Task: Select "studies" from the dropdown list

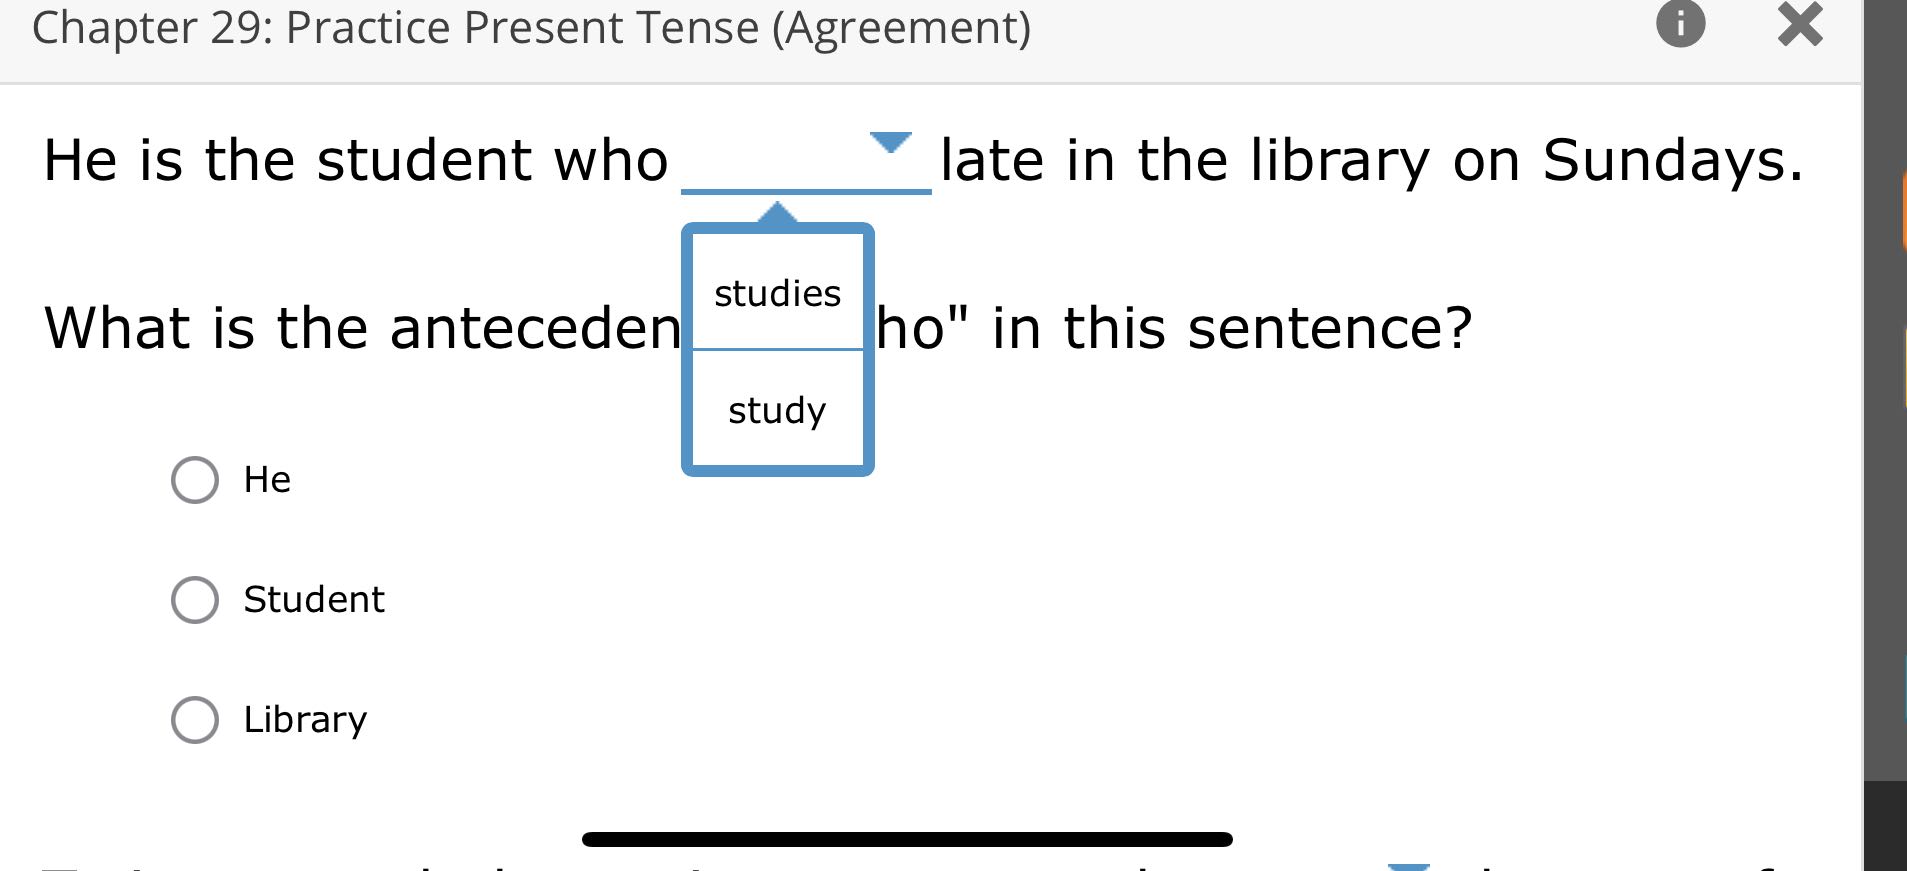Action: tap(777, 293)
